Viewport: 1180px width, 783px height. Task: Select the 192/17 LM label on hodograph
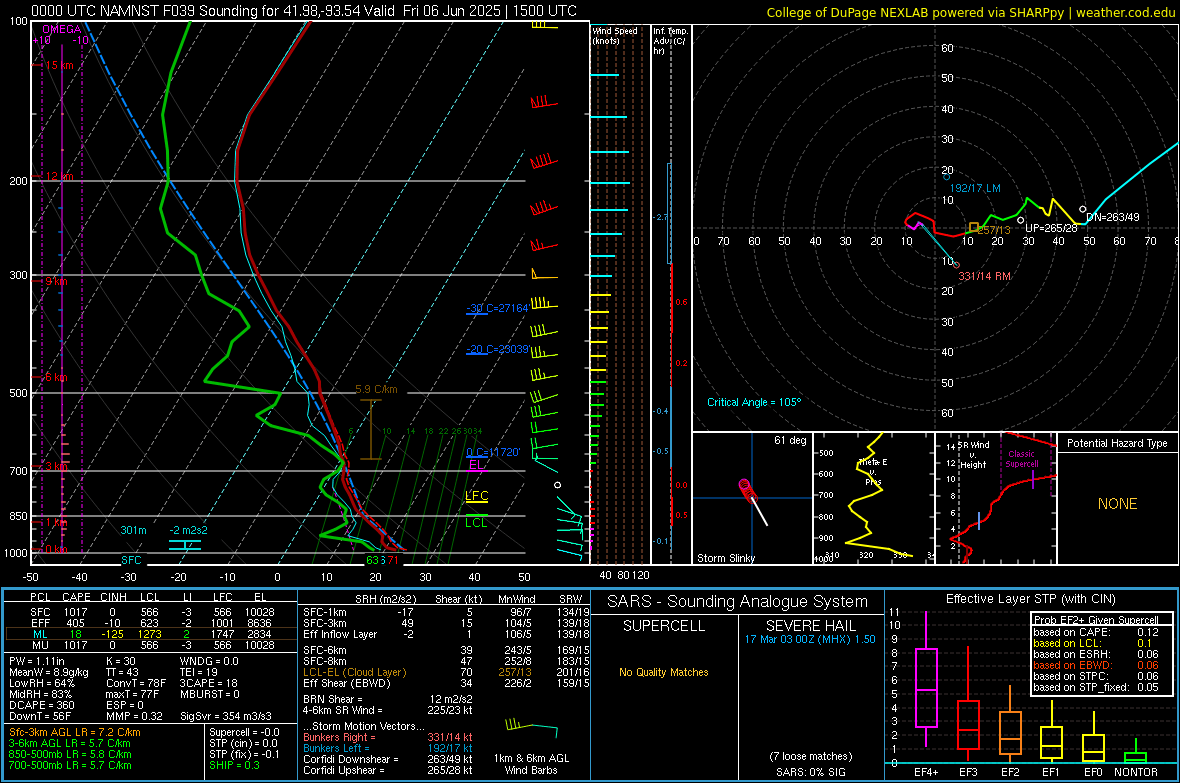975,188
